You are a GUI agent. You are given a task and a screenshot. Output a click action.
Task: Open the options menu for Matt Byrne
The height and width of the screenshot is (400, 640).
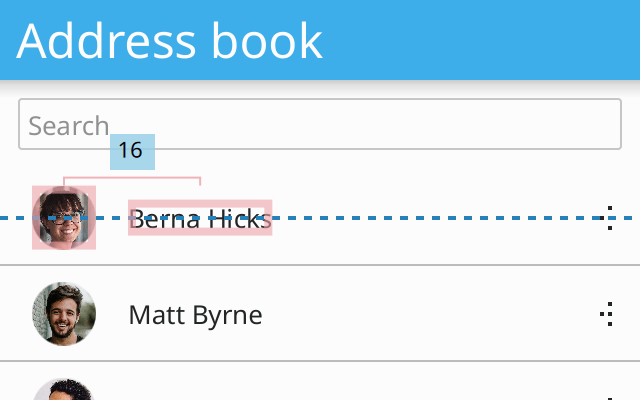(608, 314)
